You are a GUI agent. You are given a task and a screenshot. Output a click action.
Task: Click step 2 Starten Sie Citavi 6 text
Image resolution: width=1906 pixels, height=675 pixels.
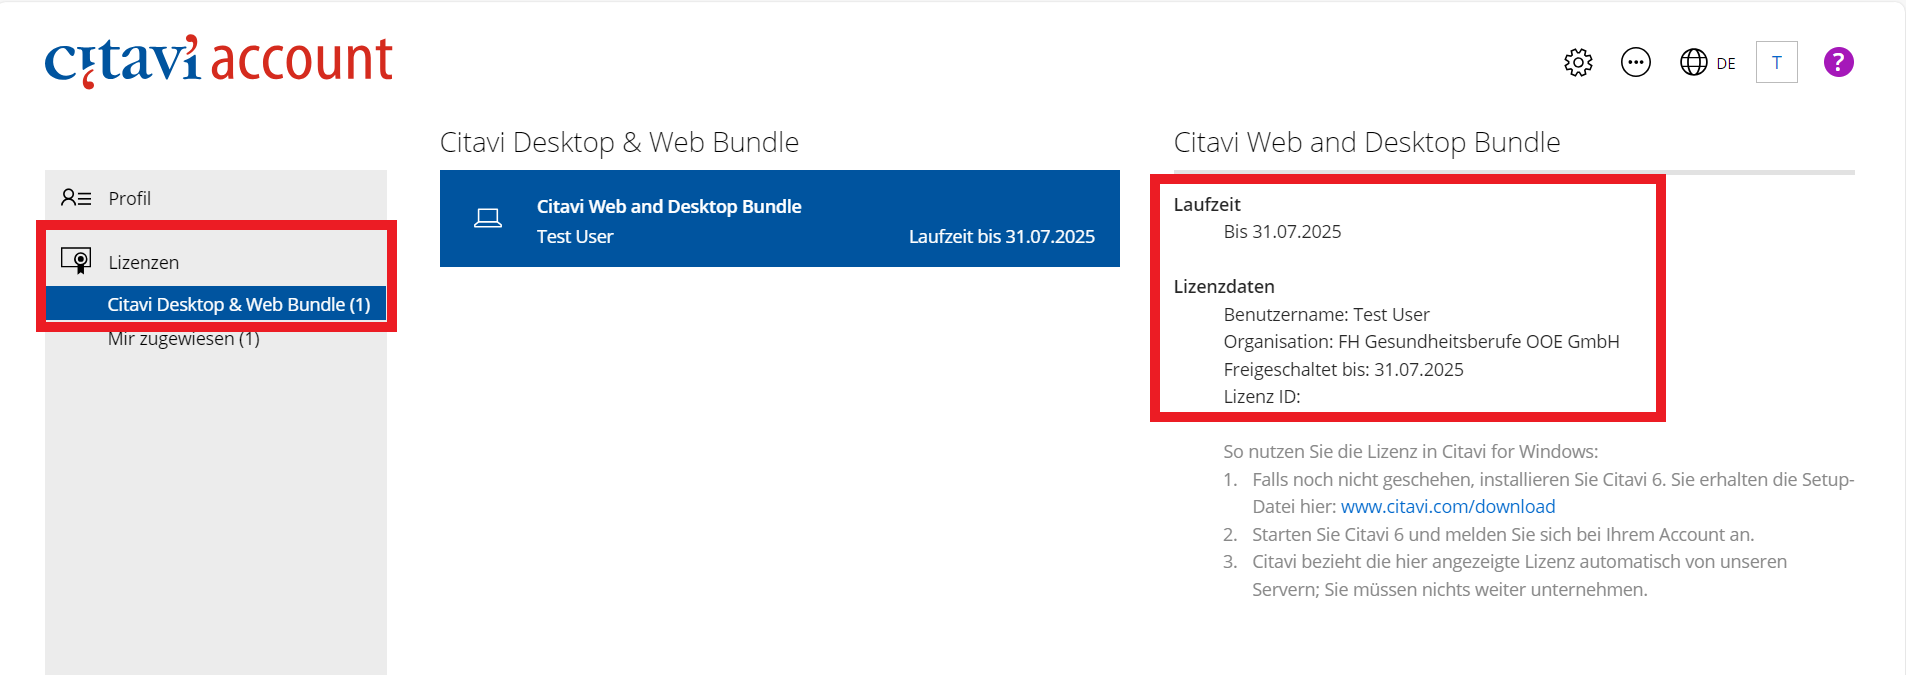tap(1503, 535)
